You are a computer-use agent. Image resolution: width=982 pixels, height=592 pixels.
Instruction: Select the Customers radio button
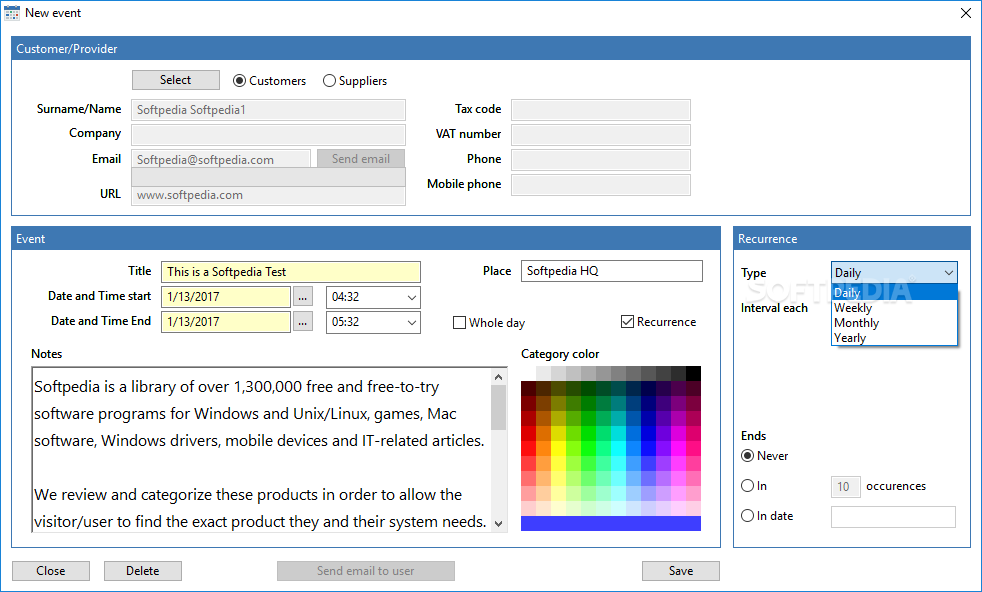[x=239, y=81]
